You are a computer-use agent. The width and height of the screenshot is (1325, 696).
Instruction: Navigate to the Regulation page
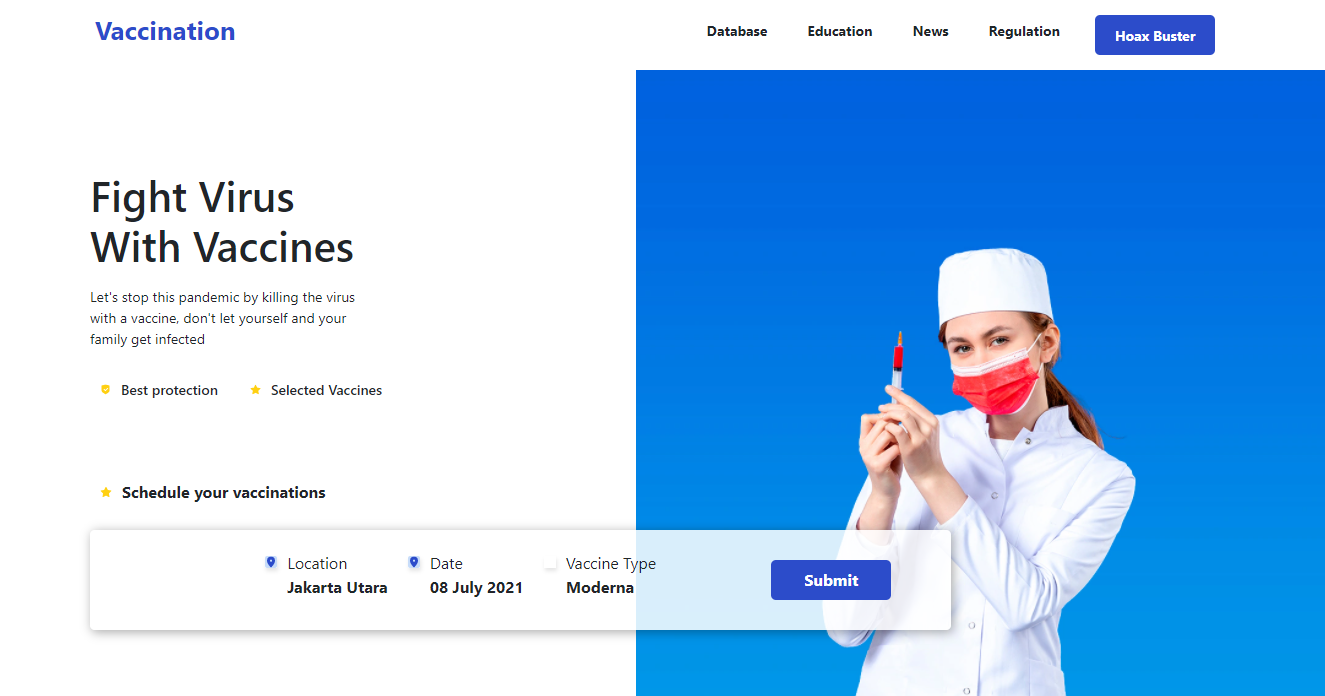(x=1024, y=31)
